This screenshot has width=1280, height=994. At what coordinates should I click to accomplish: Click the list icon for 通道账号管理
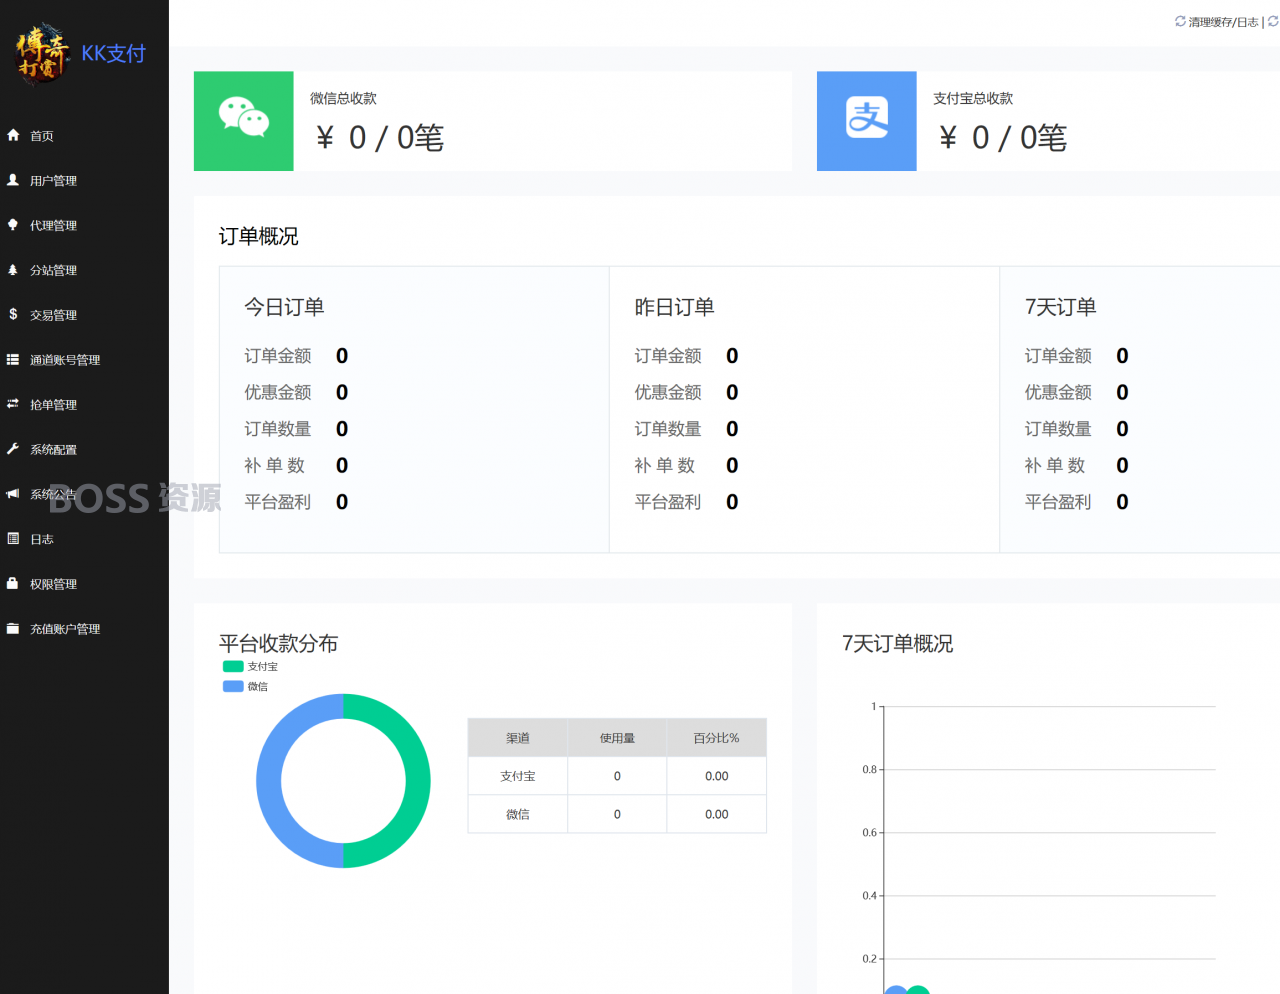[13, 359]
